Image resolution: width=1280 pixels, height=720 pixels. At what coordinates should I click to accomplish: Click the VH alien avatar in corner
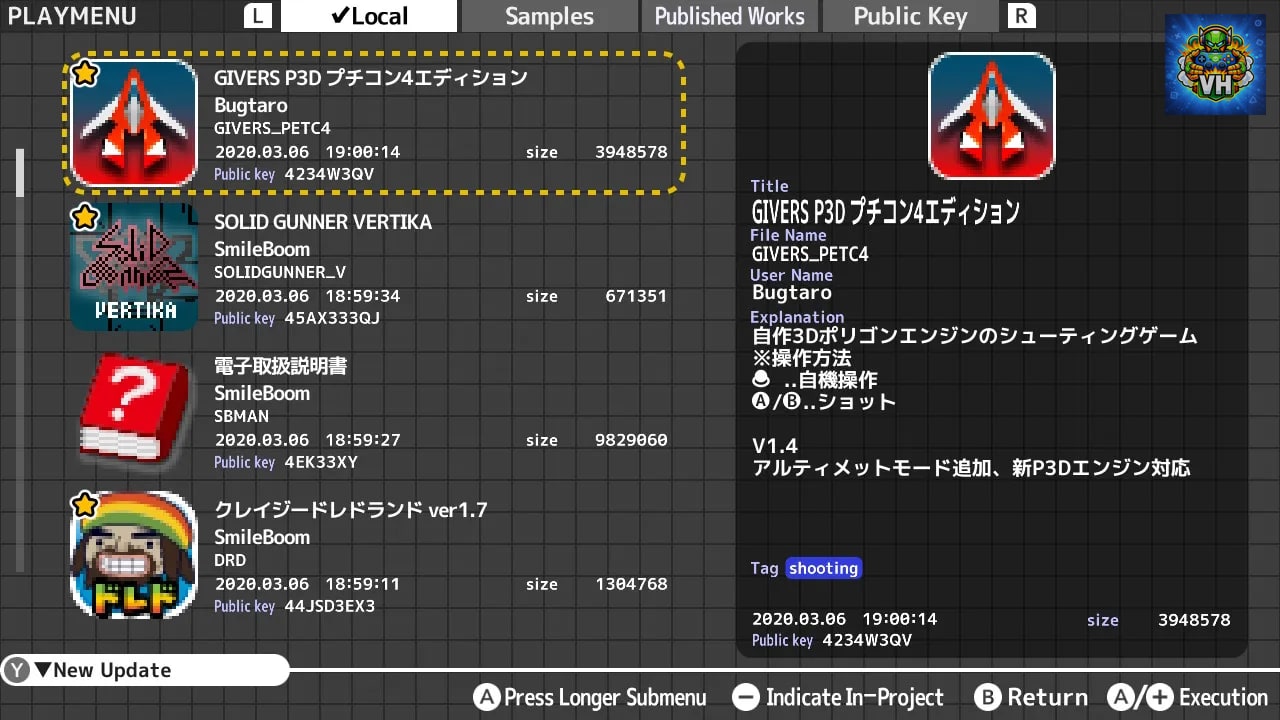click(1215, 64)
